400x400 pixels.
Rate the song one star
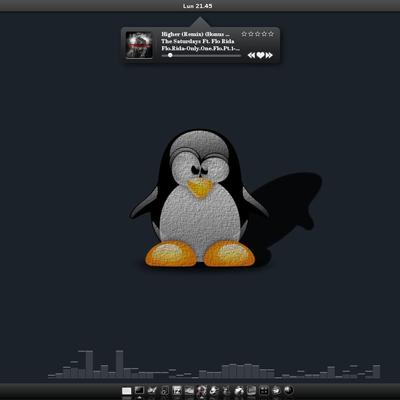244,34
